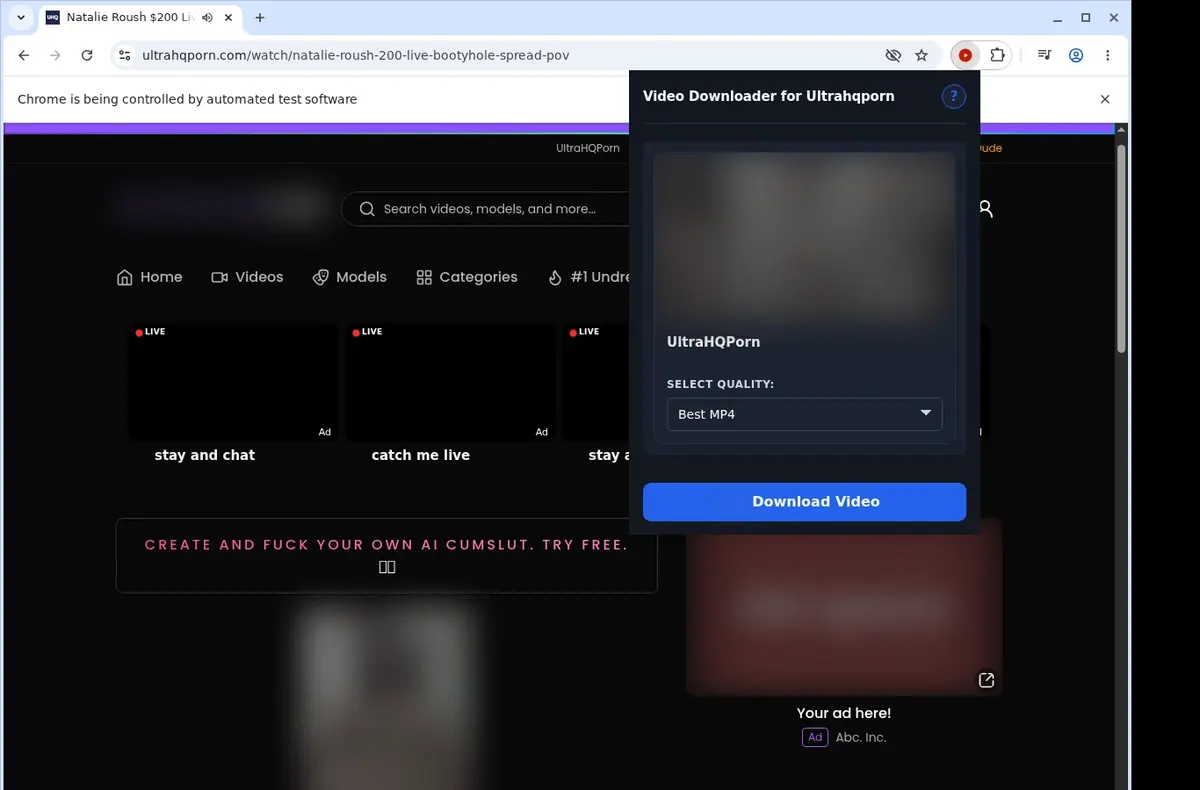The height and width of the screenshot is (790, 1200).
Task: Open the catch me live thumbnail
Action: coord(450,382)
